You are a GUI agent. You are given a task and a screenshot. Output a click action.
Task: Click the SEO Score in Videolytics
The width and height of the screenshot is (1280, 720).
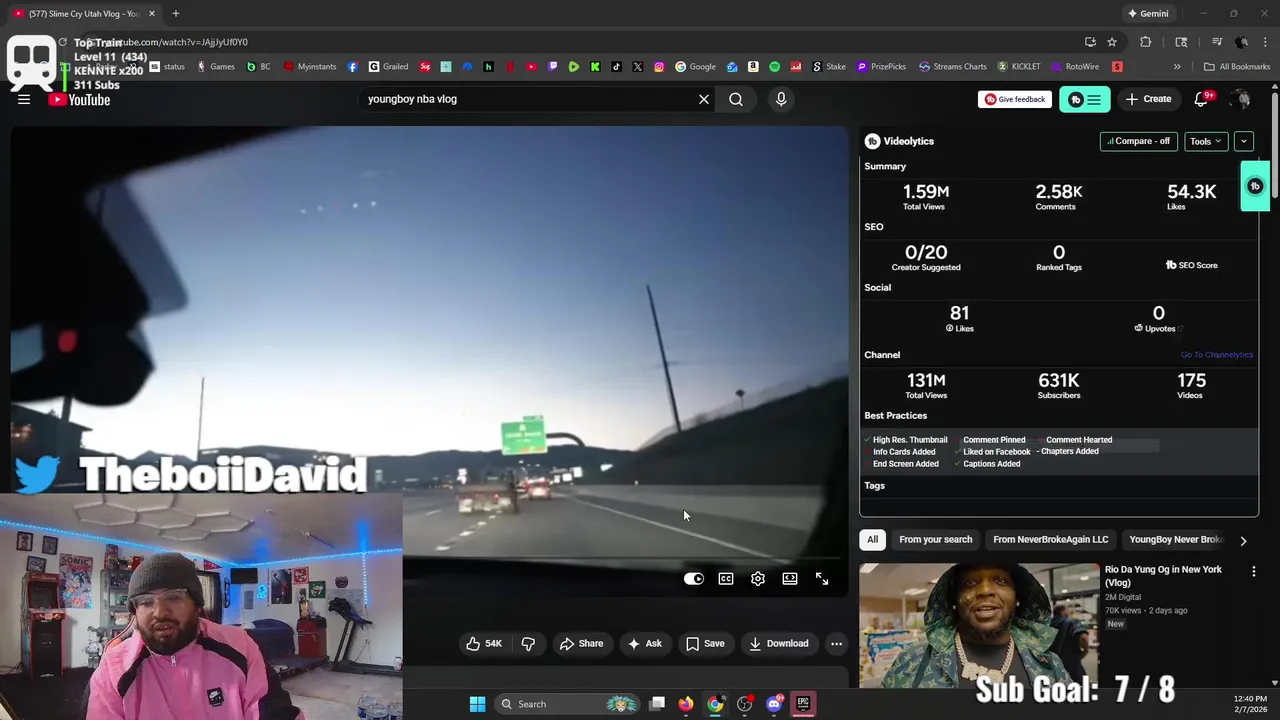coord(1192,265)
